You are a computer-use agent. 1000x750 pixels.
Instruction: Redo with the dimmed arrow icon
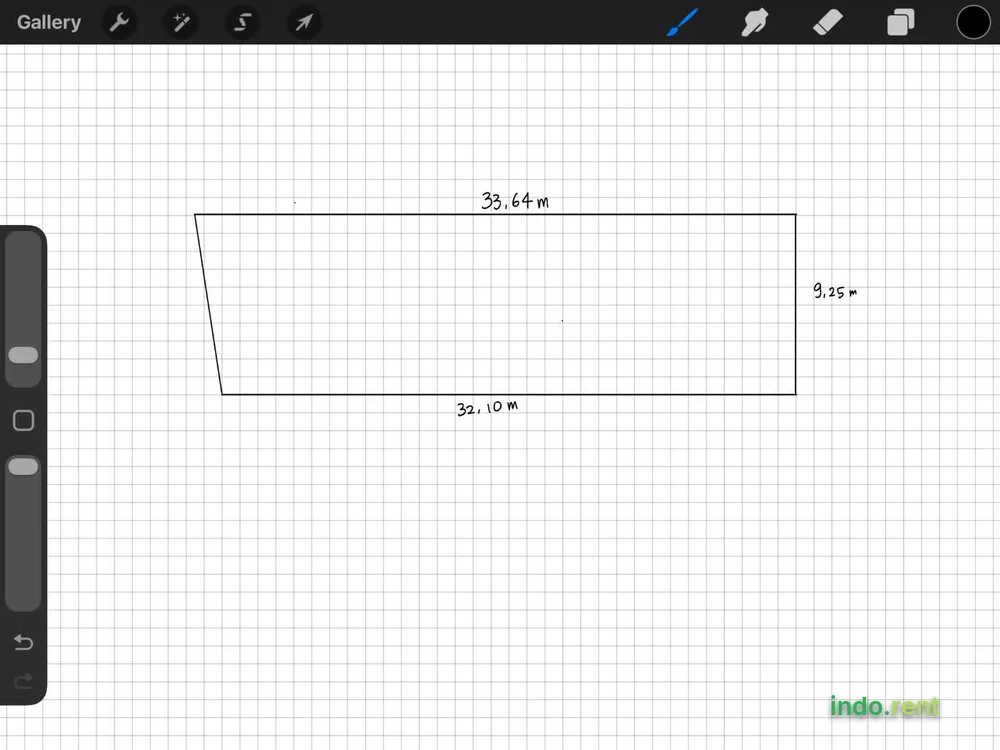click(24, 682)
